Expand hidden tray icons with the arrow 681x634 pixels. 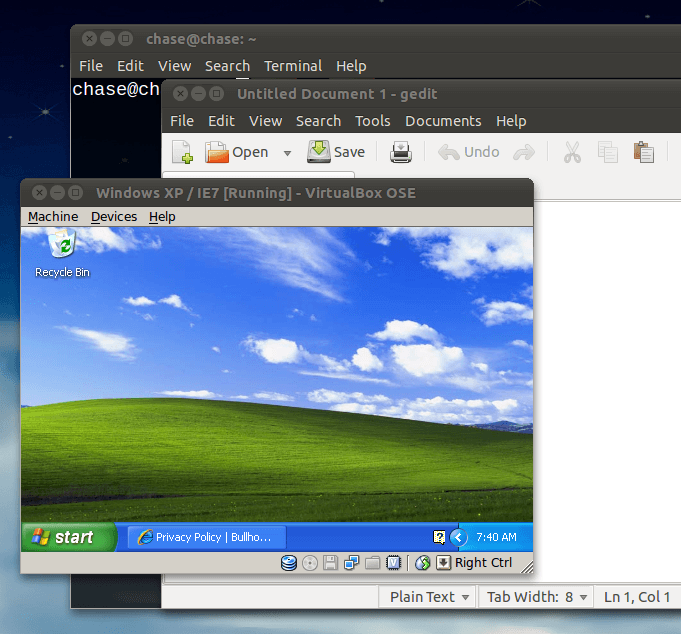(459, 537)
